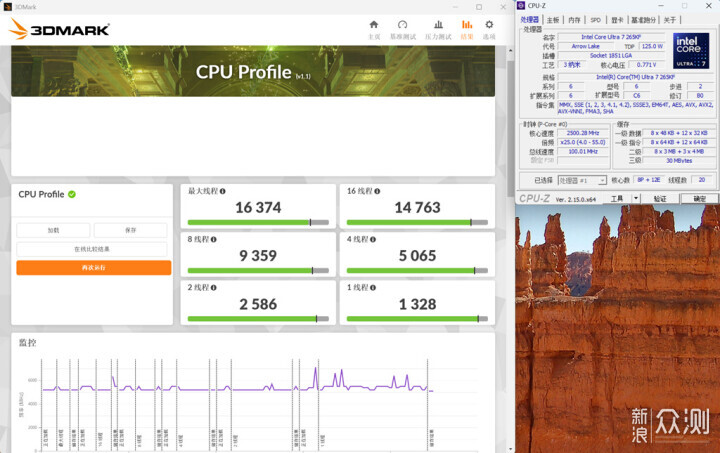
Task: Click the 名字 field Intel Core Ultra 7 265KF
Action: (x=611, y=37)
